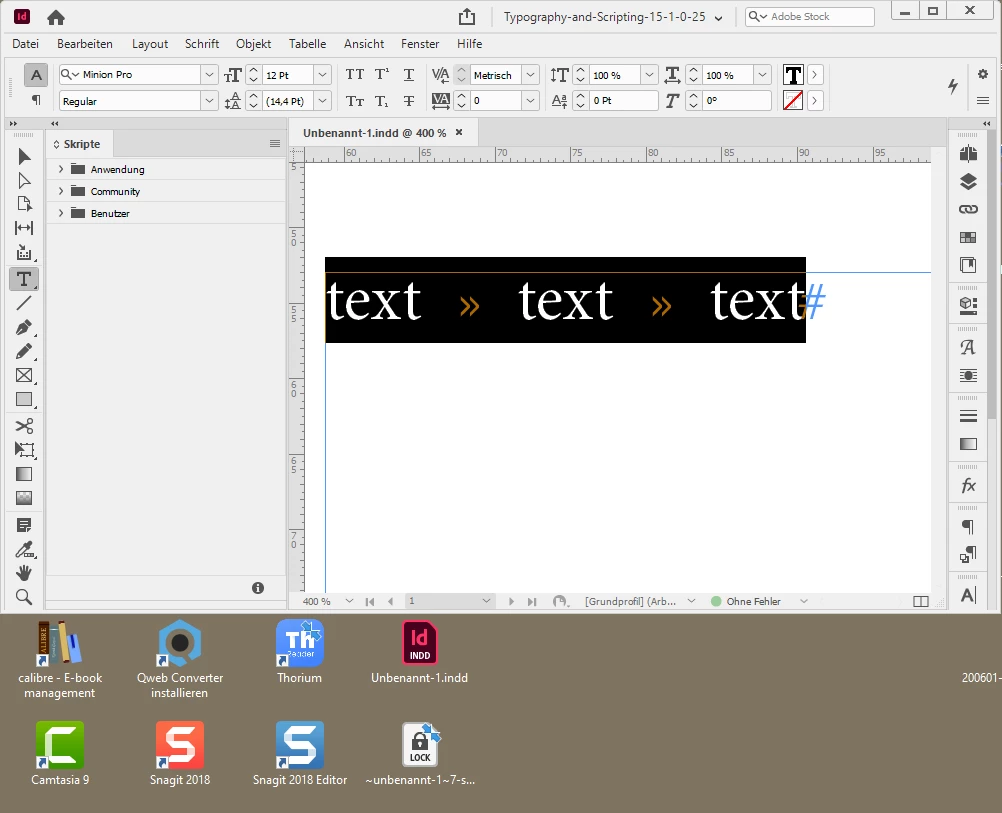Open the Layers panel icon
1002x813 pixels.
point(968,182)
